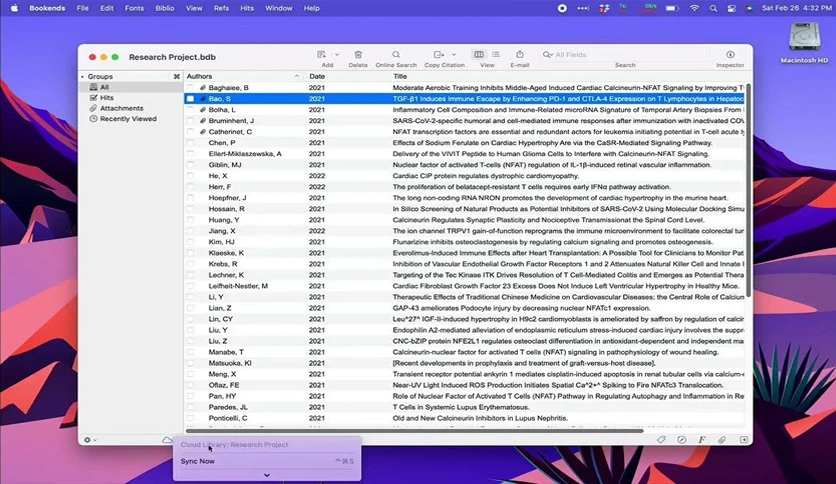This screenshot has height=484, width=836.
Task: Click the compass icon in bottom bar
Action: pos(681,440)
